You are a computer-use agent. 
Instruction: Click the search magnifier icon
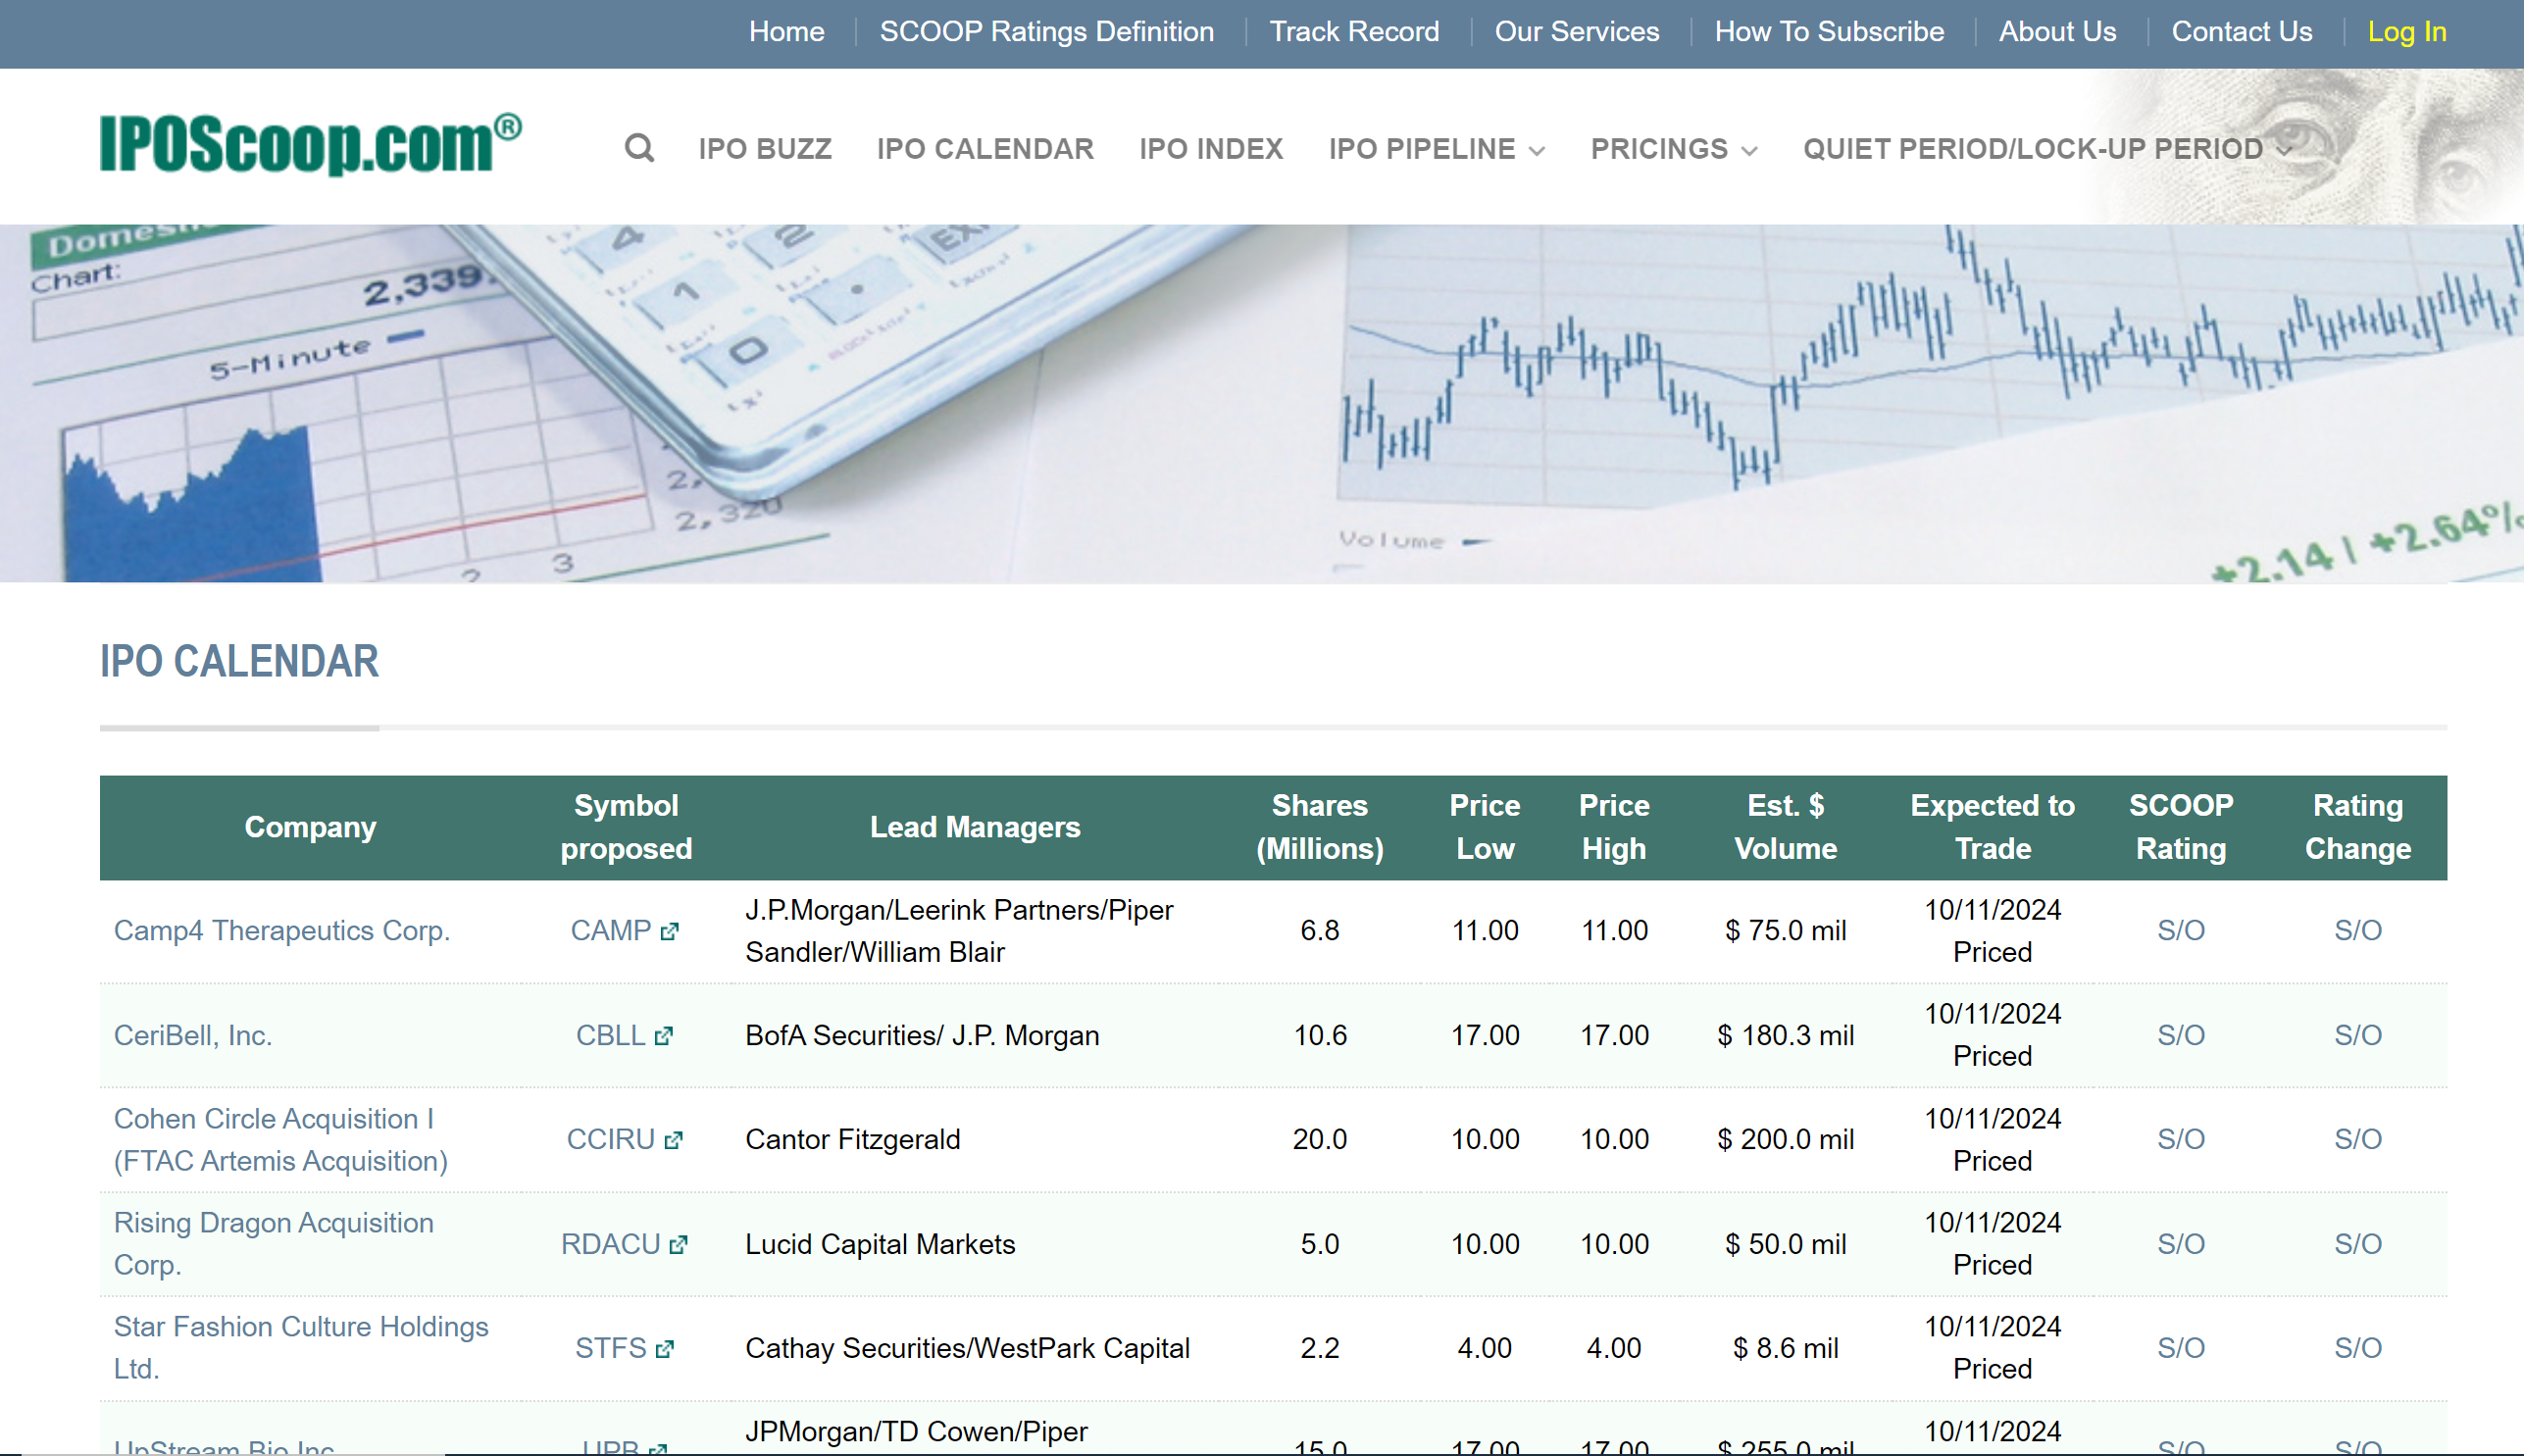pos(639,148)
